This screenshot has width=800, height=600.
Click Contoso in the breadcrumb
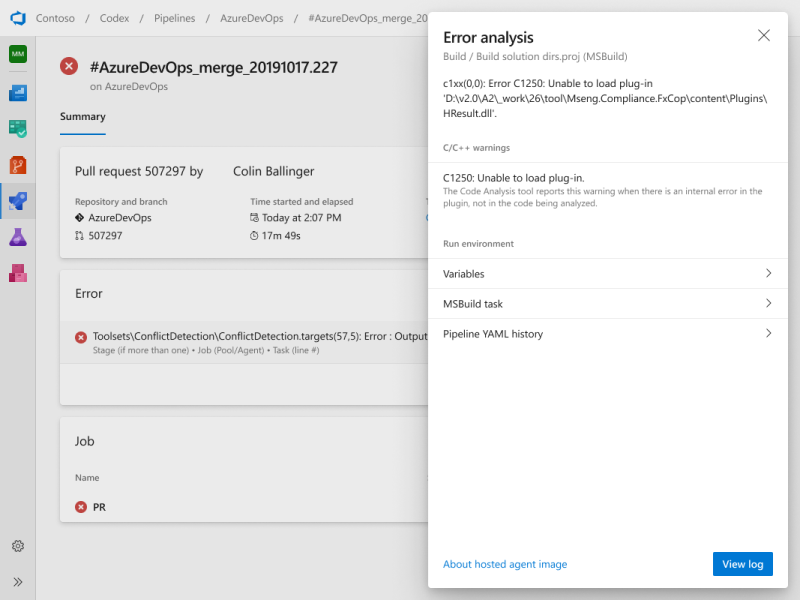pos(55,18)
